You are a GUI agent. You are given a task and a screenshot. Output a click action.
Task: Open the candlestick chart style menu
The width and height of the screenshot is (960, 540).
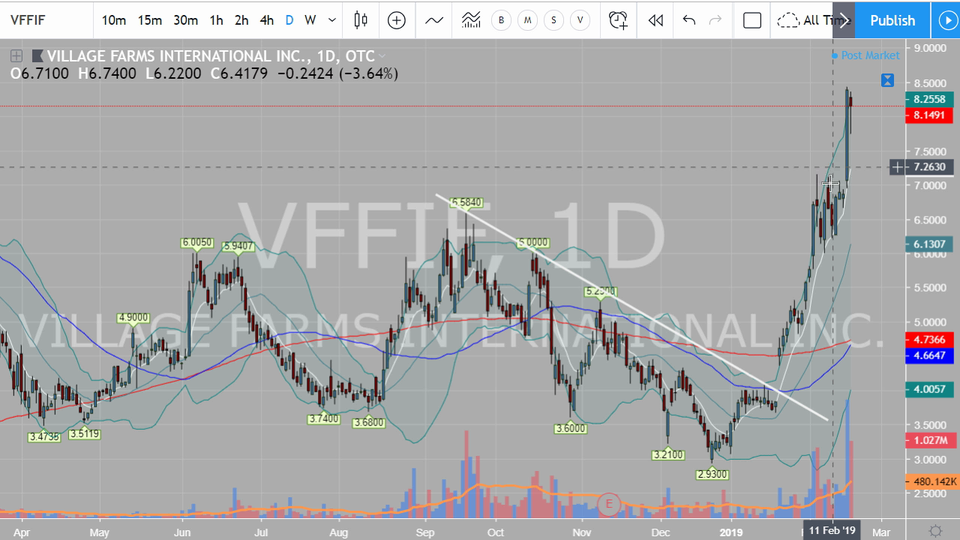(361, 20)
